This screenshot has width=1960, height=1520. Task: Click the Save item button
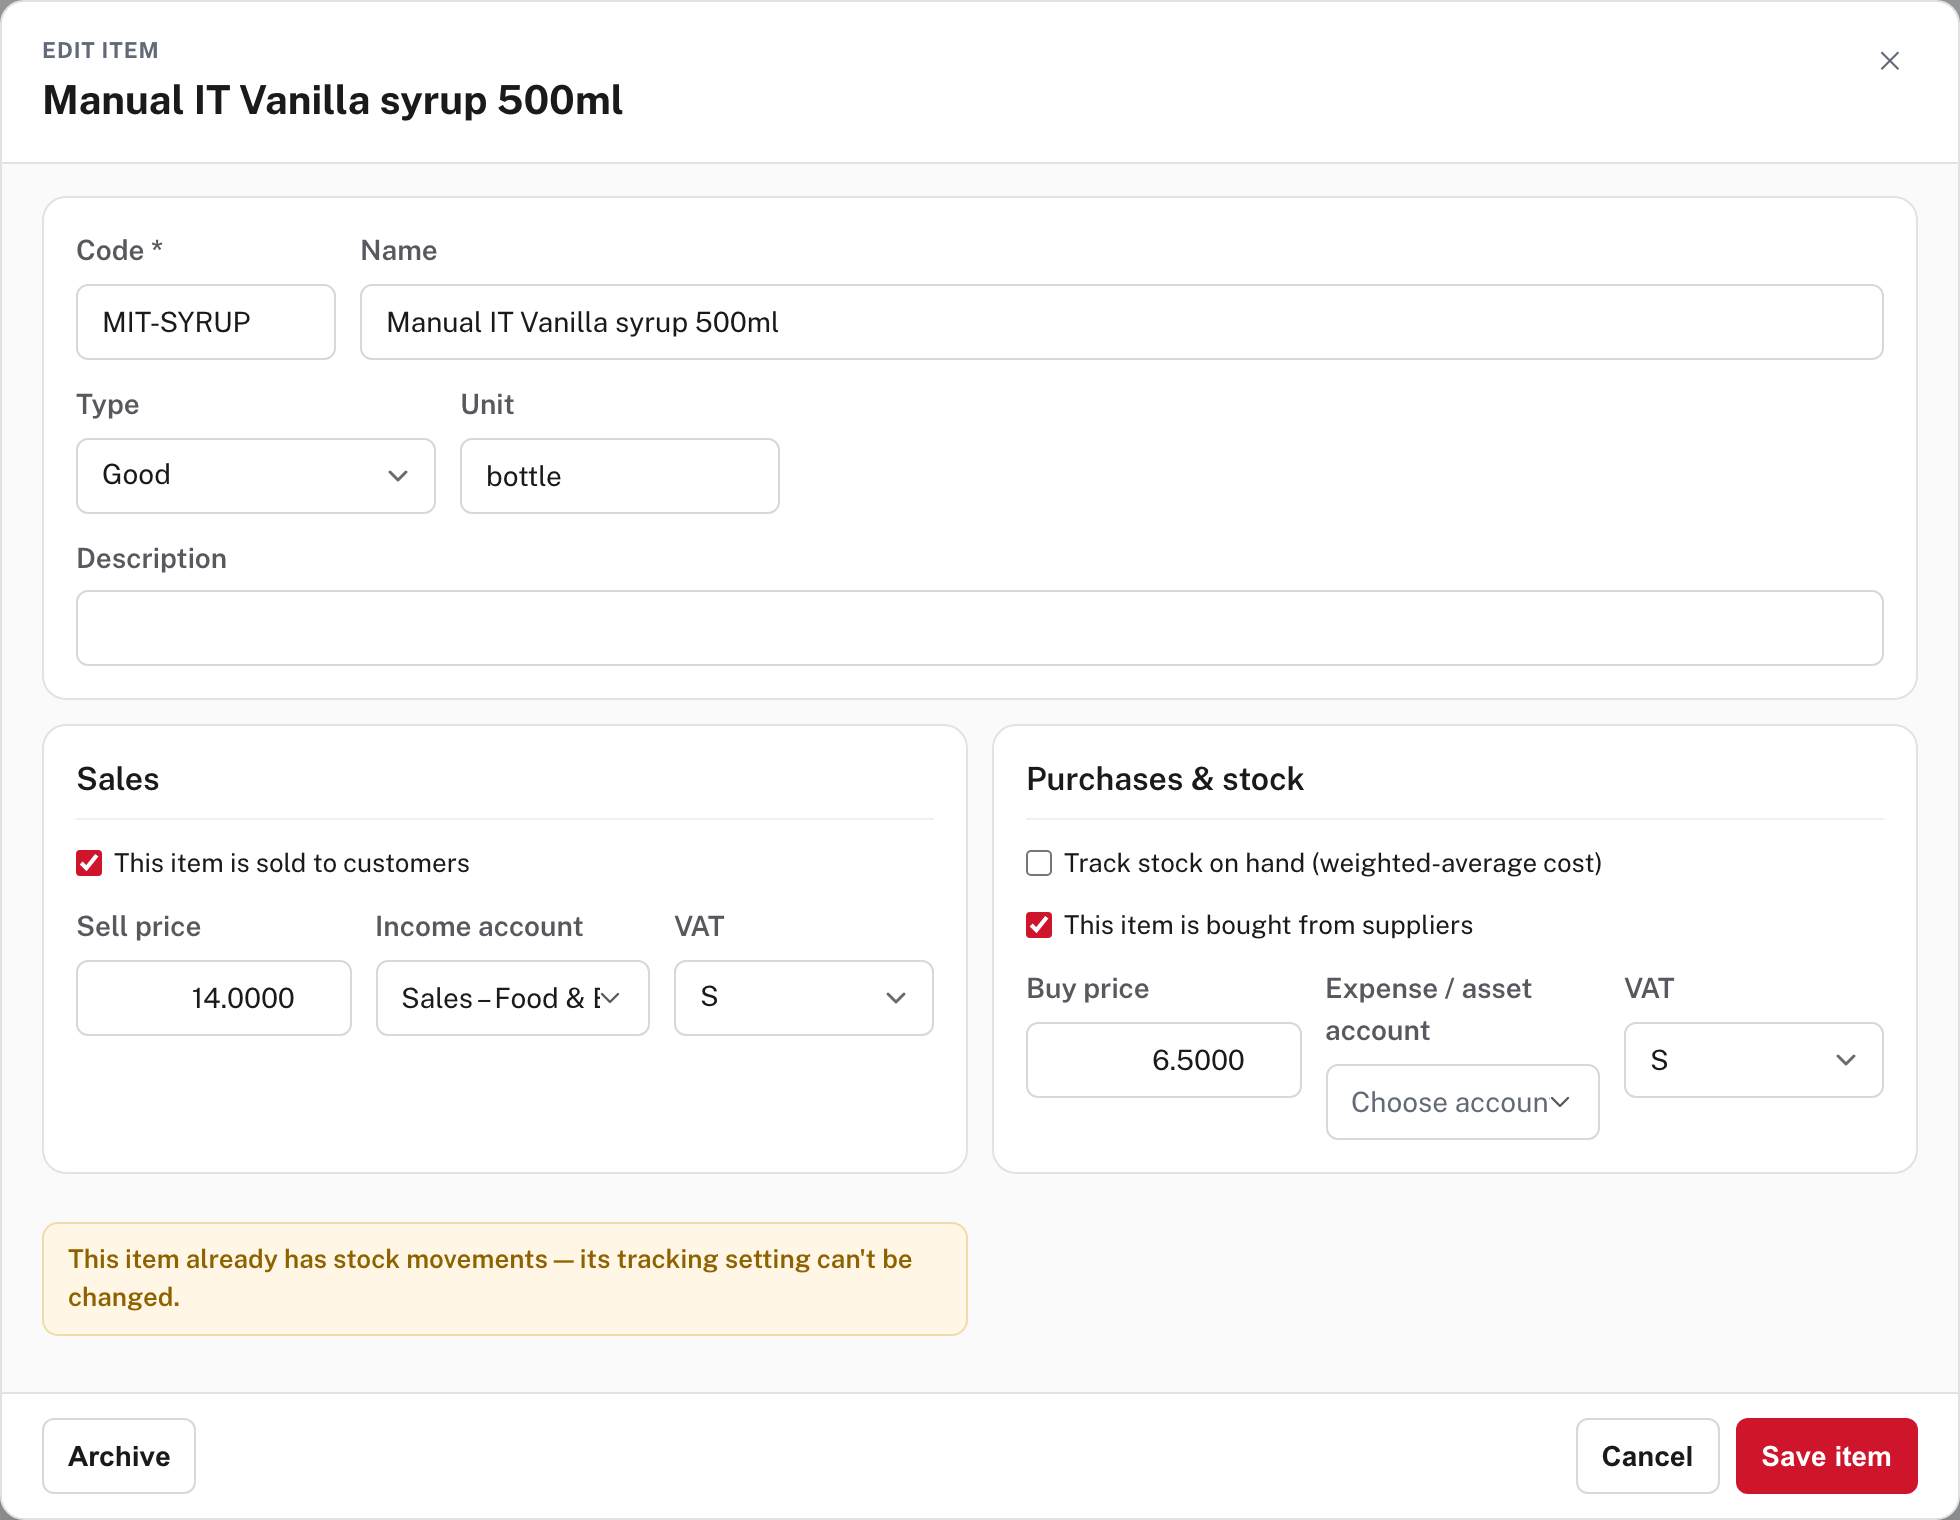click(x=1826, y=1456)
